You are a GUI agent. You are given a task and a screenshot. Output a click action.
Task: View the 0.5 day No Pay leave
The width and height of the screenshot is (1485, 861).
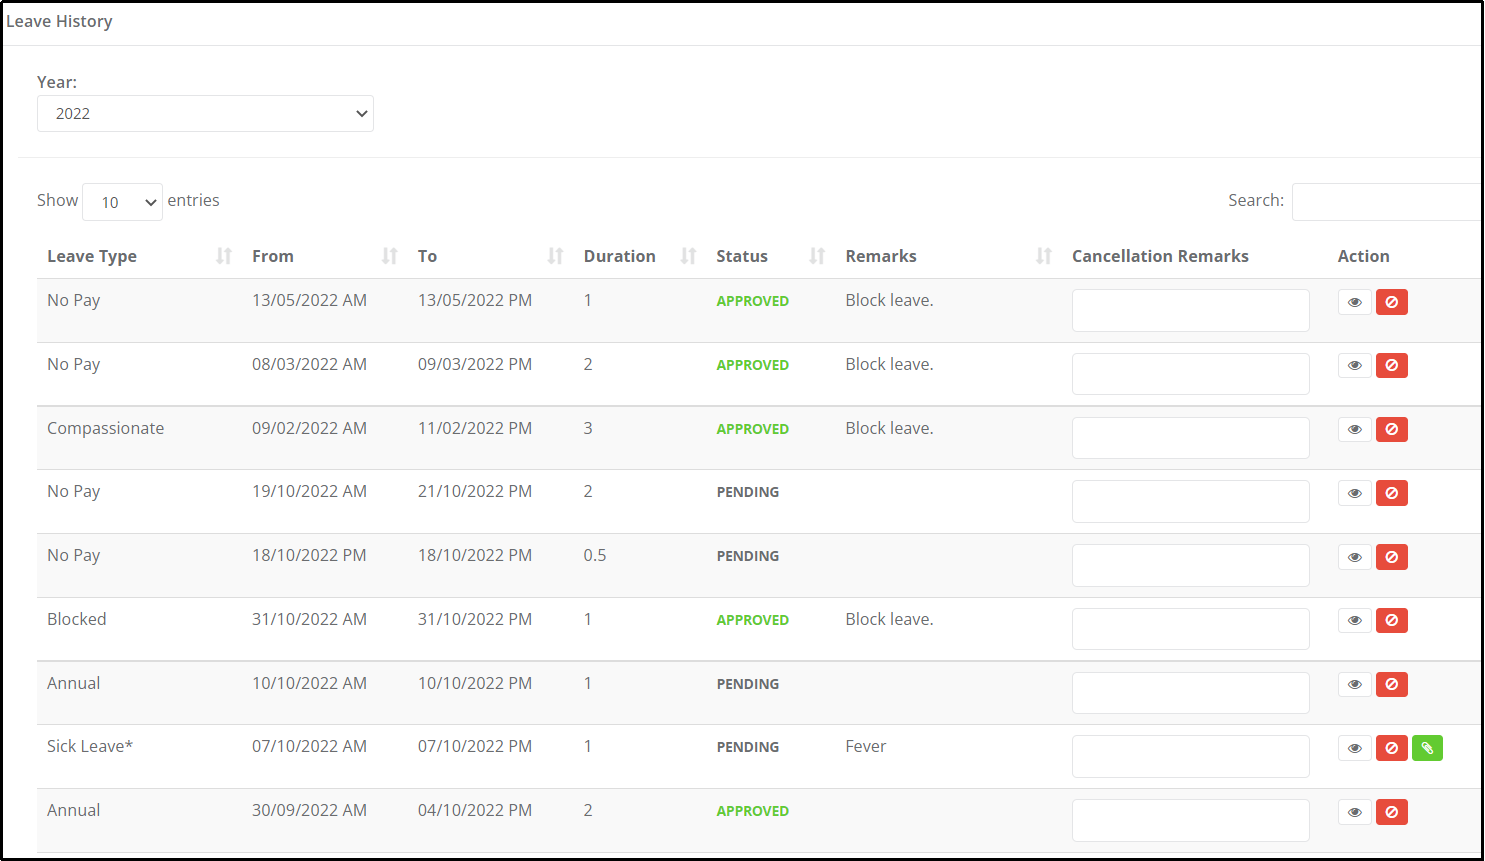(x=1354, y=557)
